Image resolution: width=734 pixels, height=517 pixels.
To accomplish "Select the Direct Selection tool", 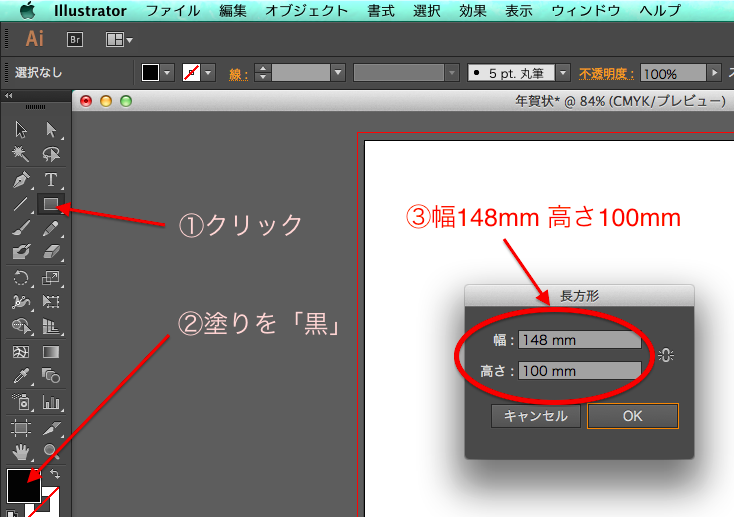I will click(51, 130).
